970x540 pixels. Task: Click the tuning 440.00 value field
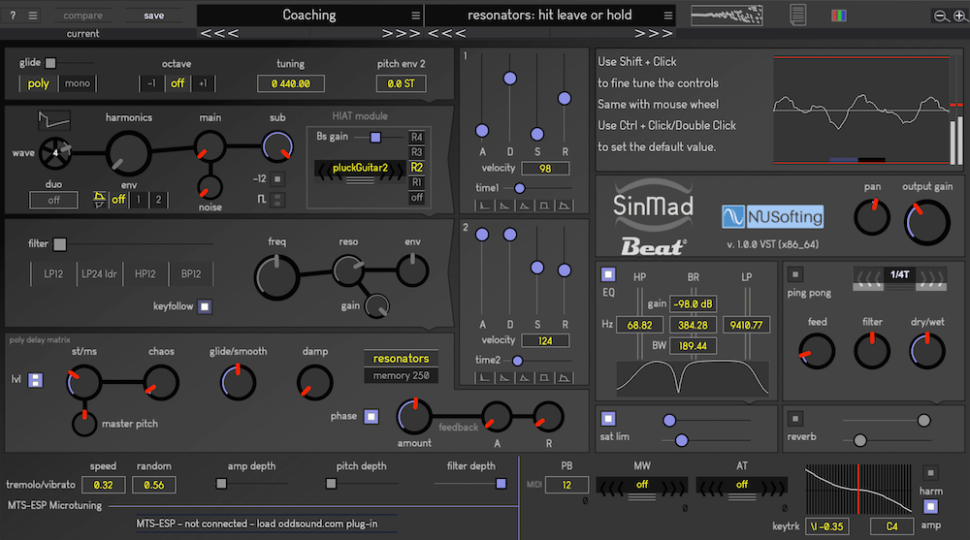(x=292, y=84)
